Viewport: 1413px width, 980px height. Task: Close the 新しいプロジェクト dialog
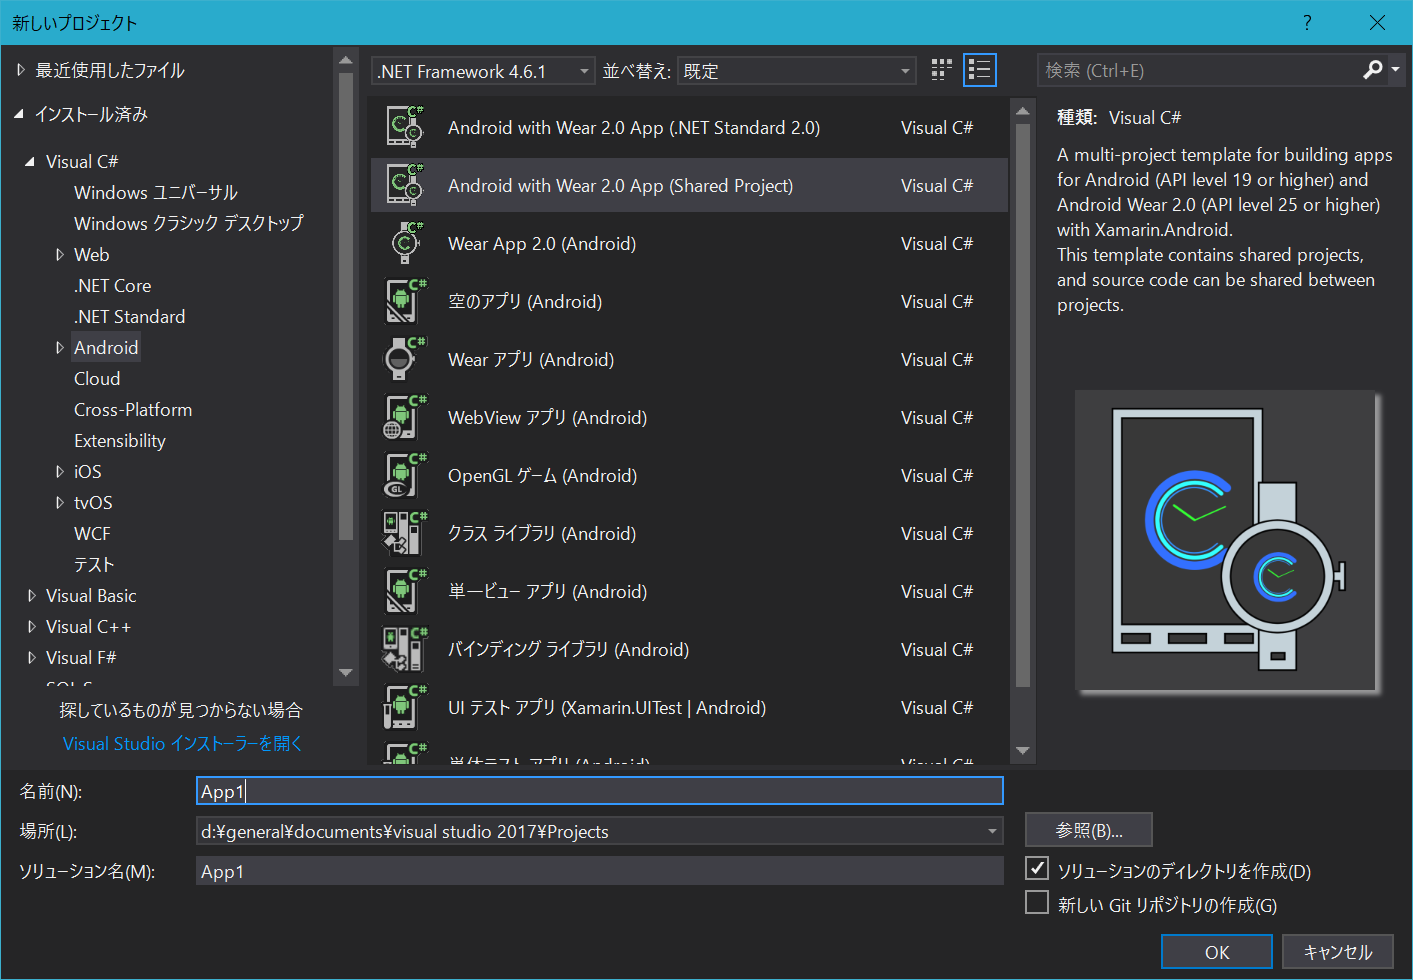[1377, 22]
